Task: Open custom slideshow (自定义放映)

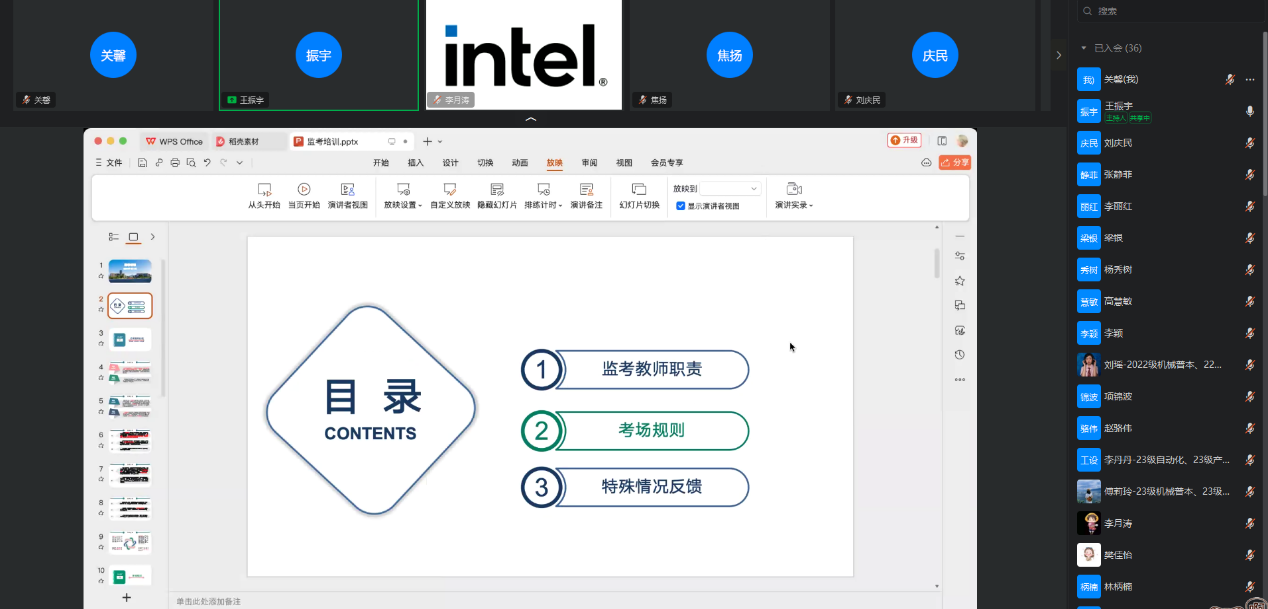Action: [450, 195]
